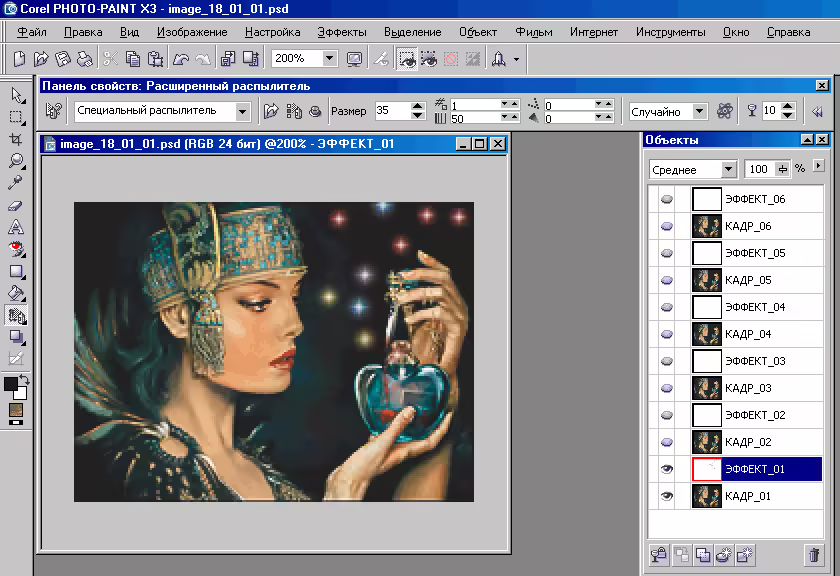Open the 200% zoom level dropdown
Screen dimensions: 840x576
330,58
